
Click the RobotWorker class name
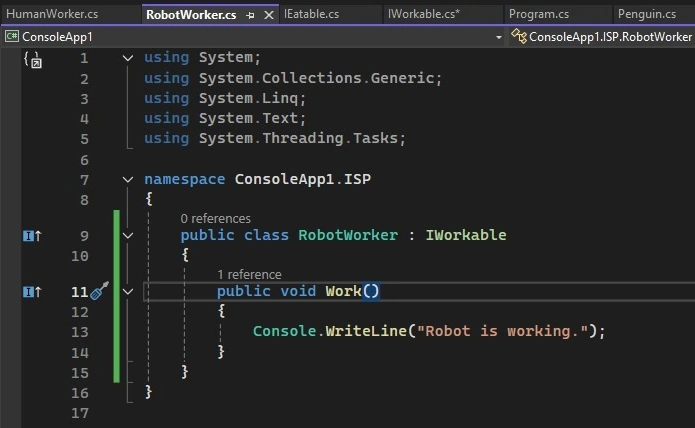click(348, 235)
